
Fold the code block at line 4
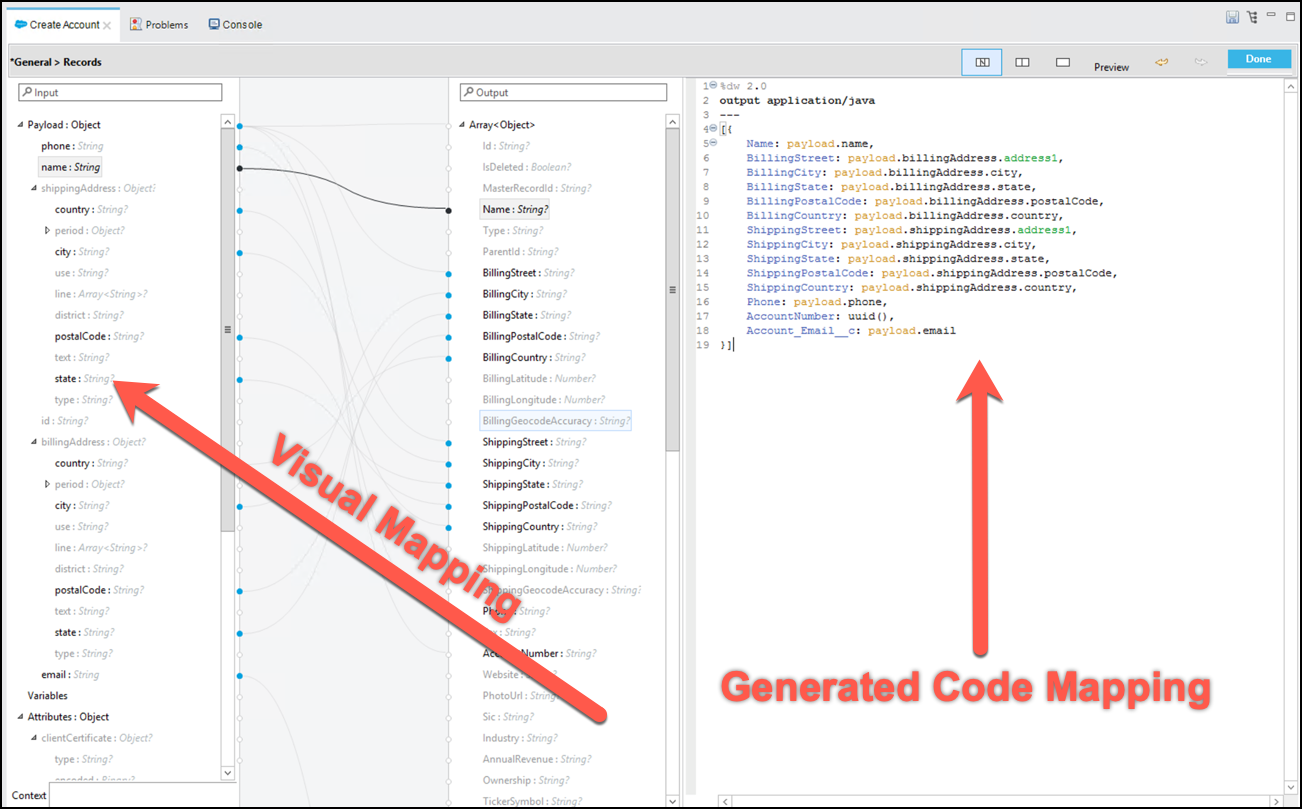[x=713, y=129]
